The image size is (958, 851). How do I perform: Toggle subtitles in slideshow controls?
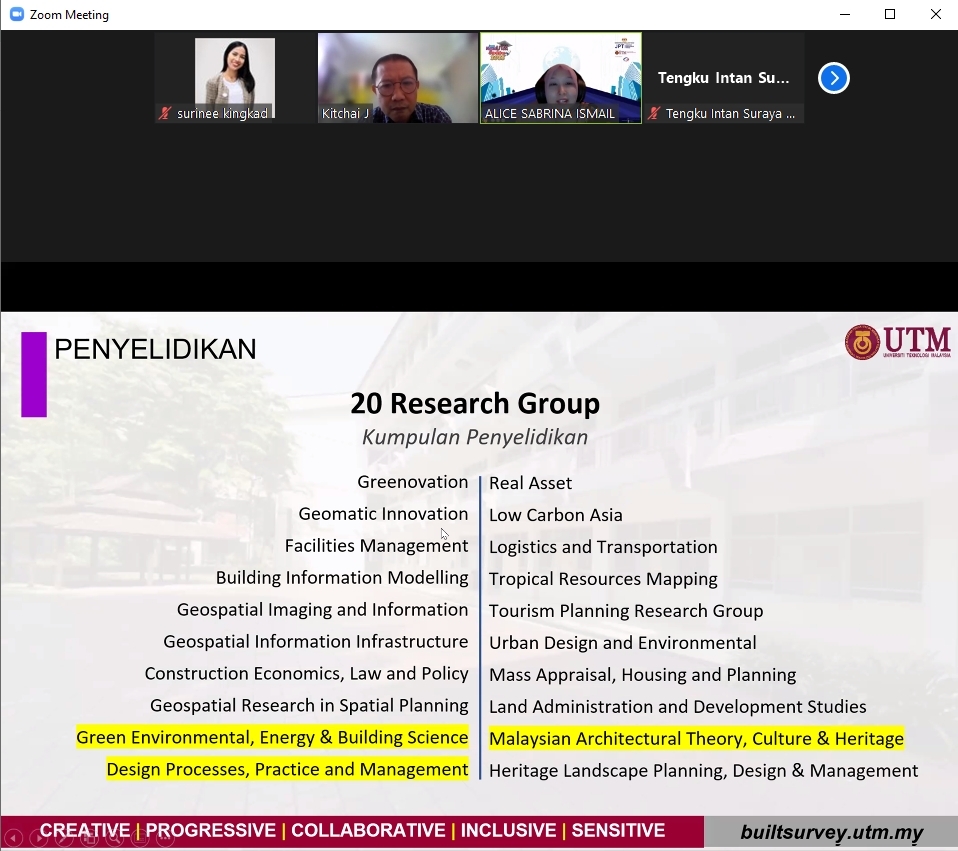tap(140, 838)
